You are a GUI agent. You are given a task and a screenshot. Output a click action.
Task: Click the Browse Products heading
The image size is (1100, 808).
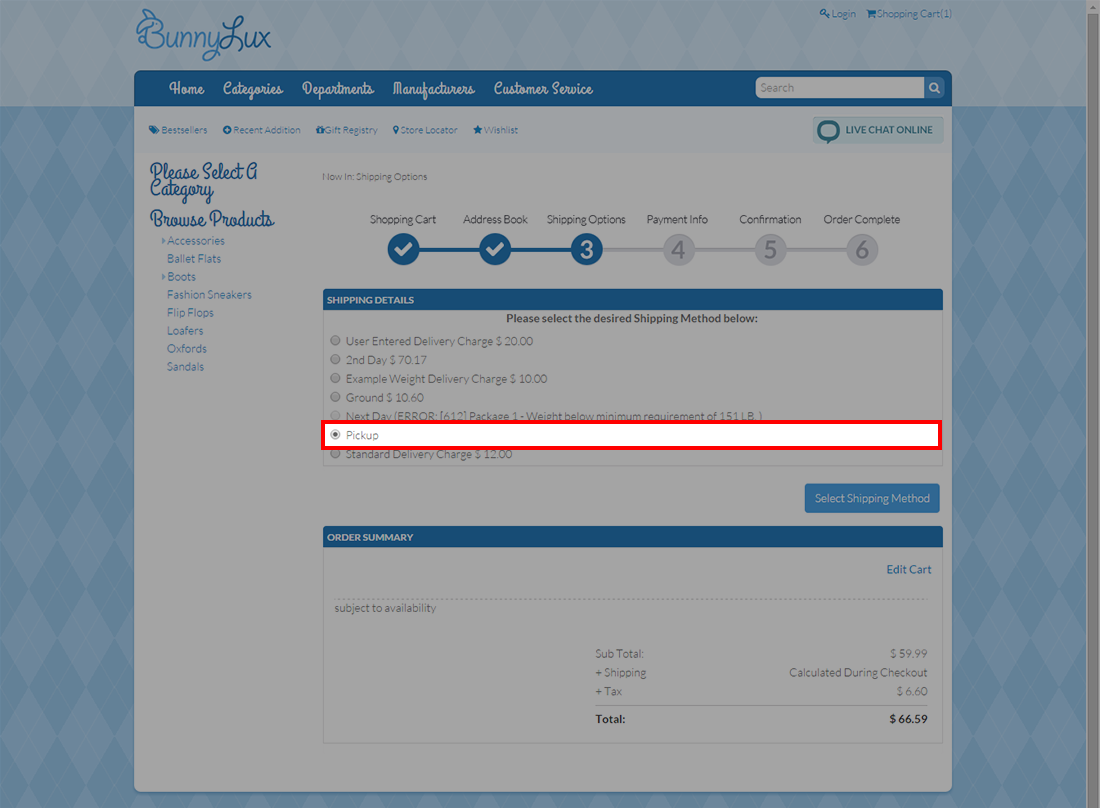(x=212, y=219)
